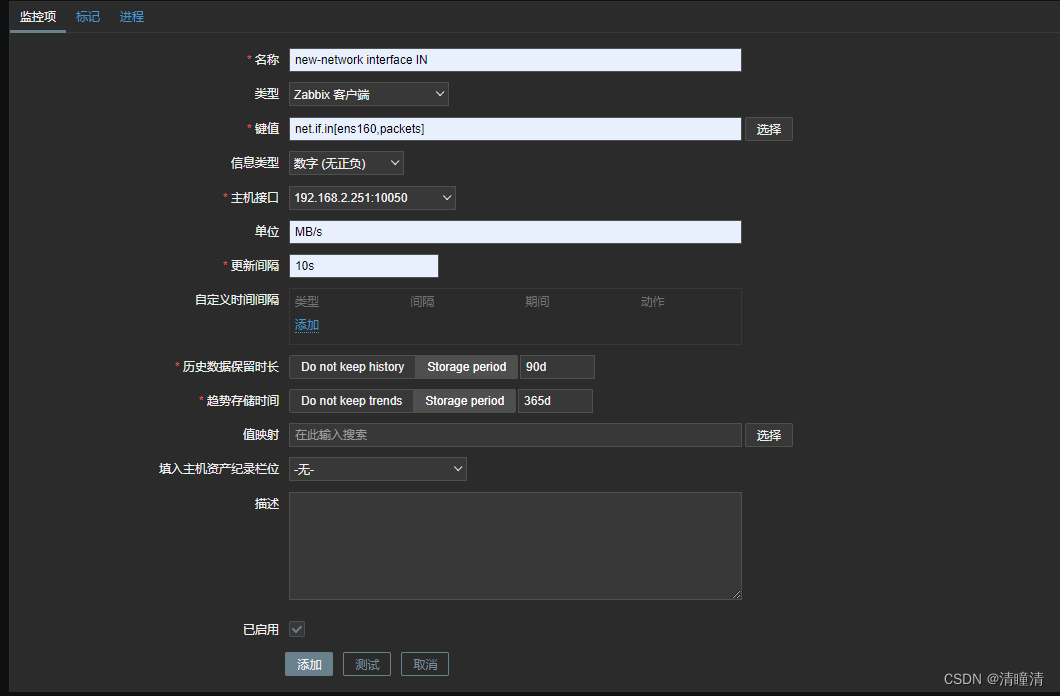
Task: Click the 间隔 column header in custom intervals
Action: (x=423, y=301)
